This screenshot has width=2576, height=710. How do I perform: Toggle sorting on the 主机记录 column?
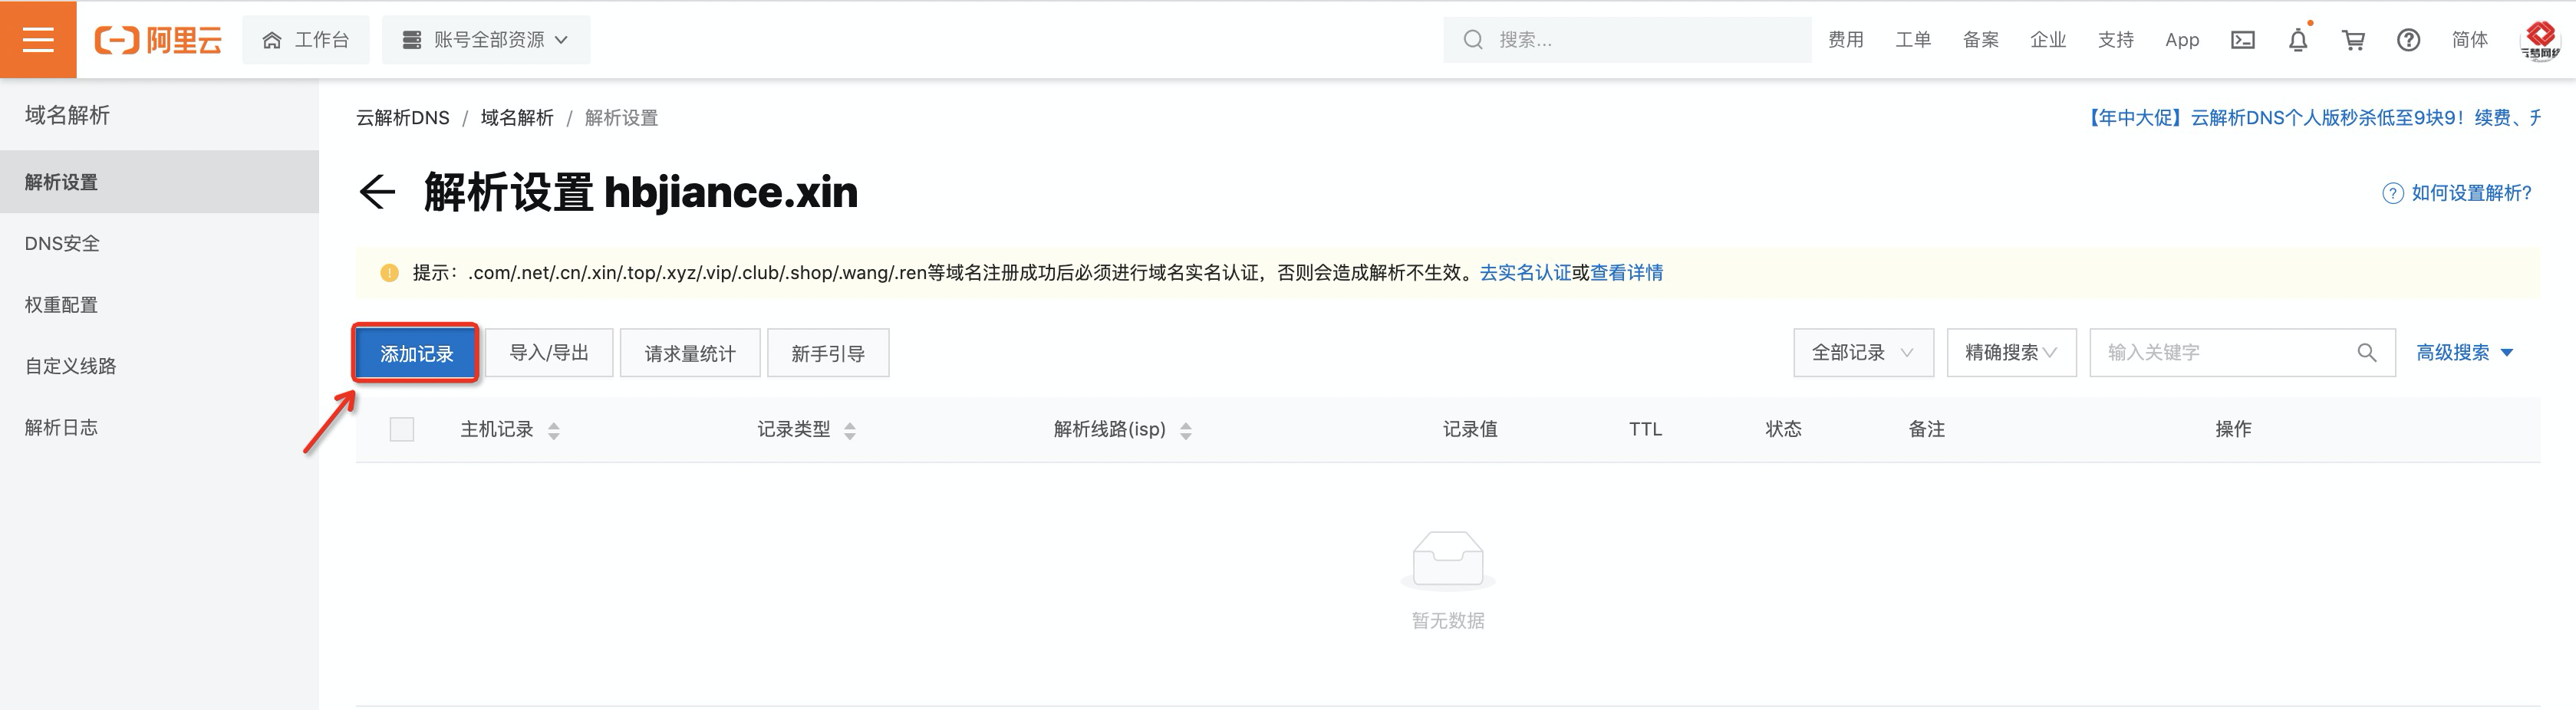(x=554, y=429)
